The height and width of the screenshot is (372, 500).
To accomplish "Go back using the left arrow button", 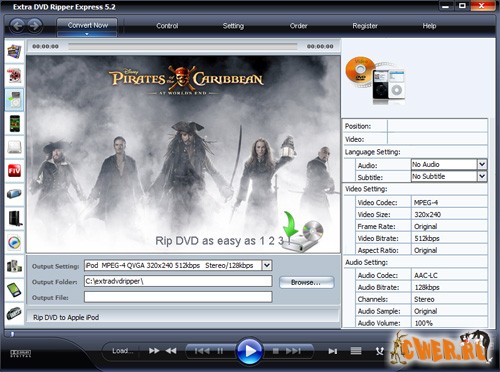I will click(17, 25).
